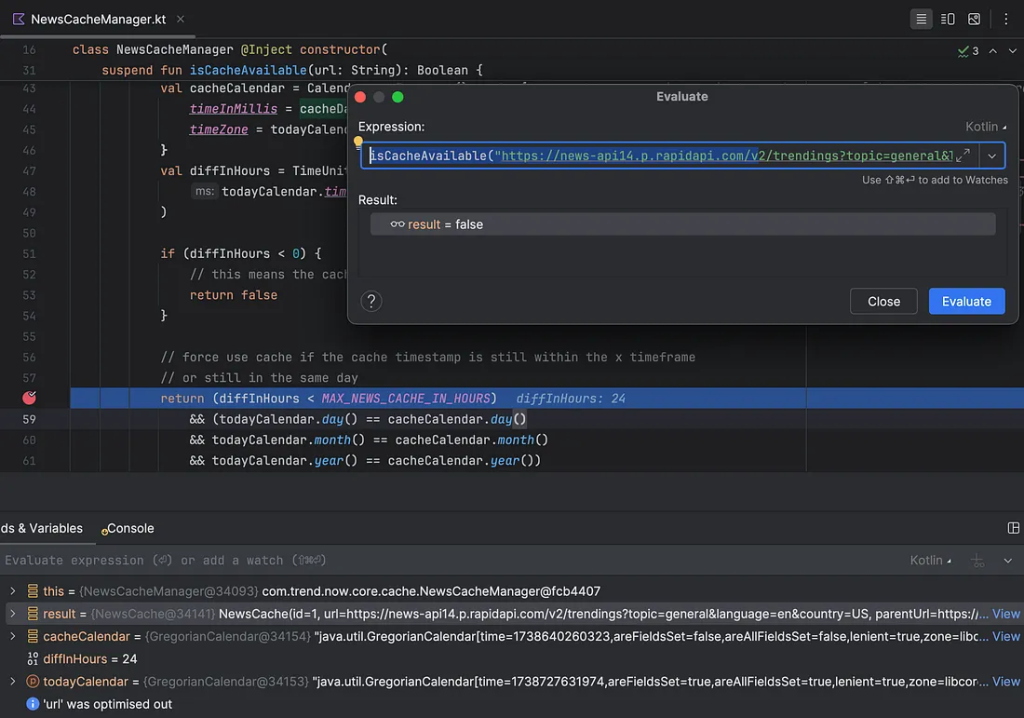Open the editor tab's more options menu
This screenshot has height=718, width=1024.
tap(1005, 19)
